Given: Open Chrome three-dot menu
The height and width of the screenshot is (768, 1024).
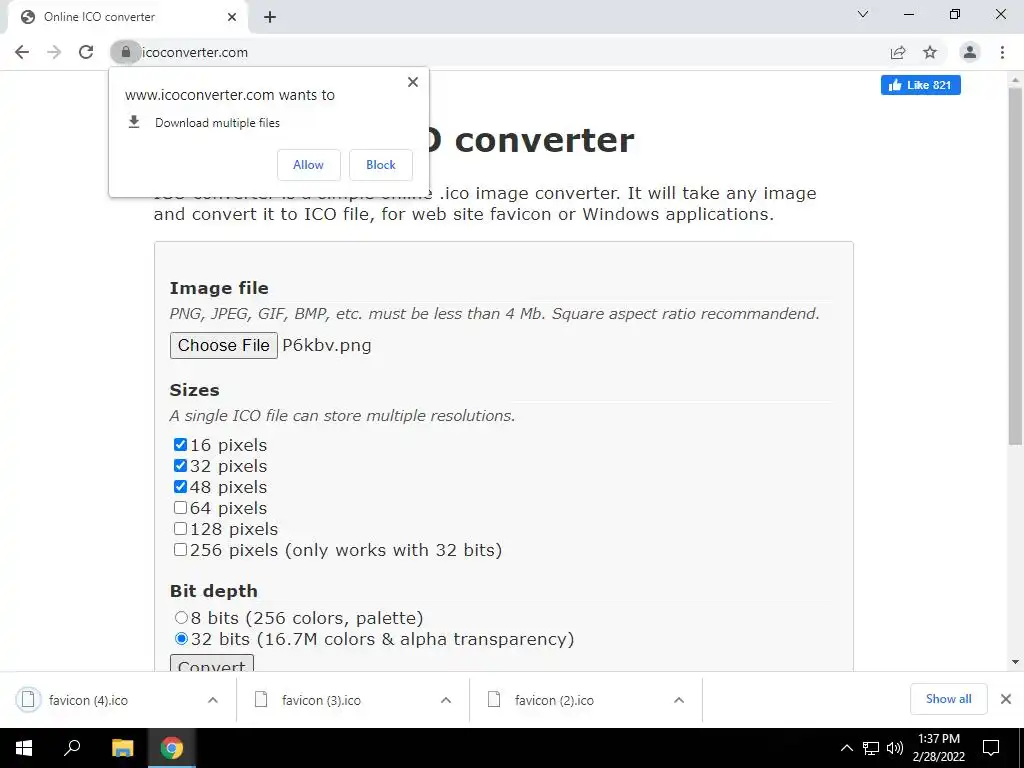Looking at the screenshot, I should (x=1002, y=52).
